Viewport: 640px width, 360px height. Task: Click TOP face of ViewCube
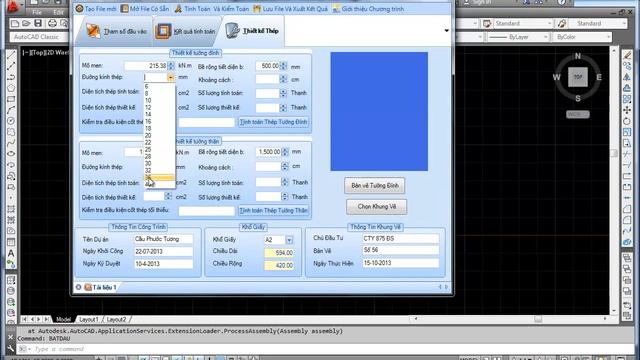click(578, 77)
